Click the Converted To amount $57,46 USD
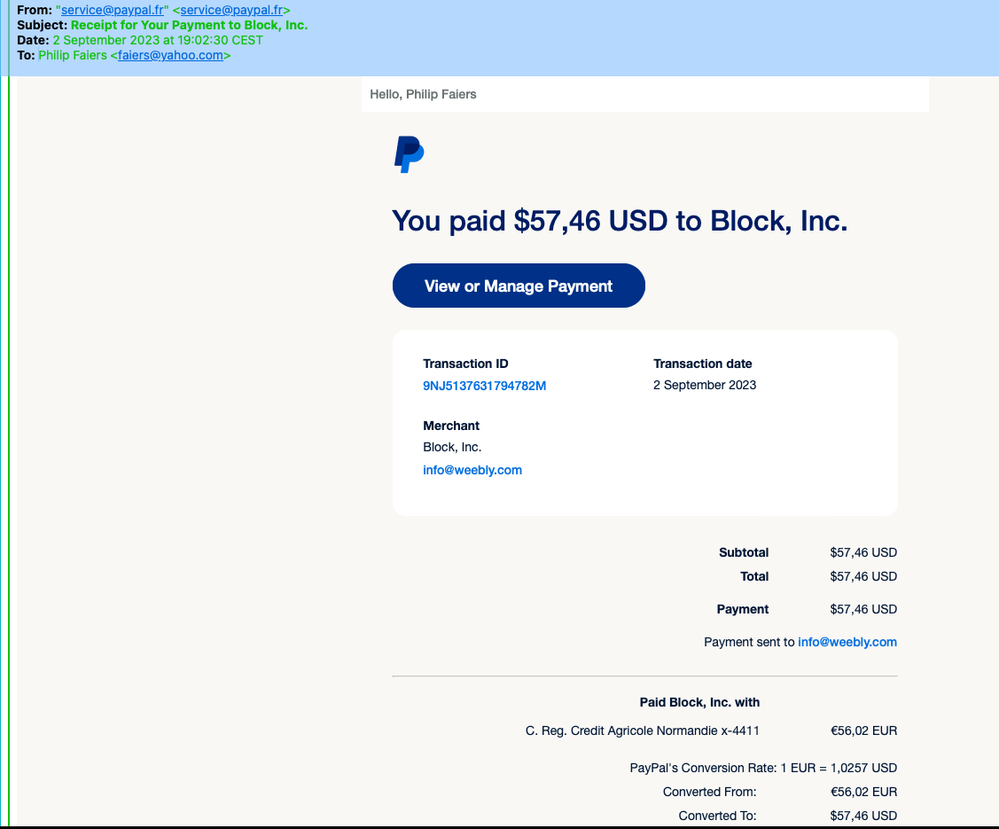This screenshot has height=829, width=999. 863,816
